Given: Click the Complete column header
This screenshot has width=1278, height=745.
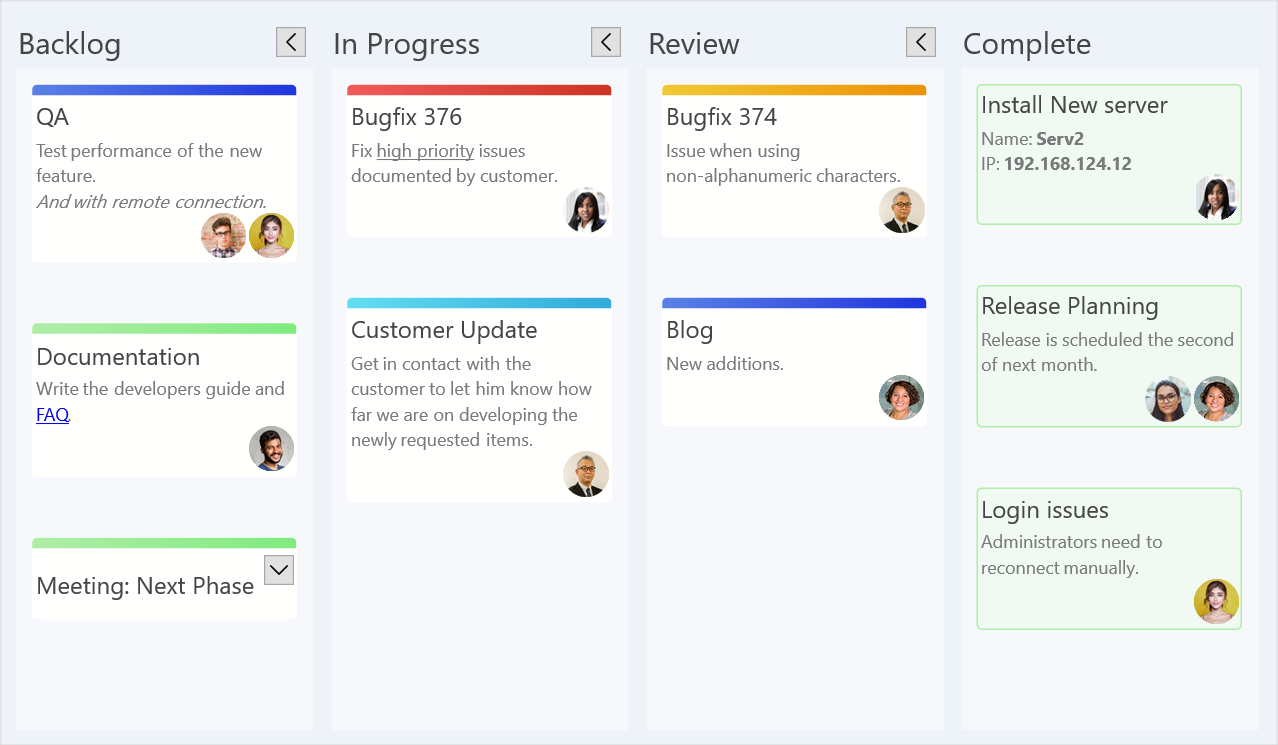Looking at the screenshot, I should (1026, 43).
